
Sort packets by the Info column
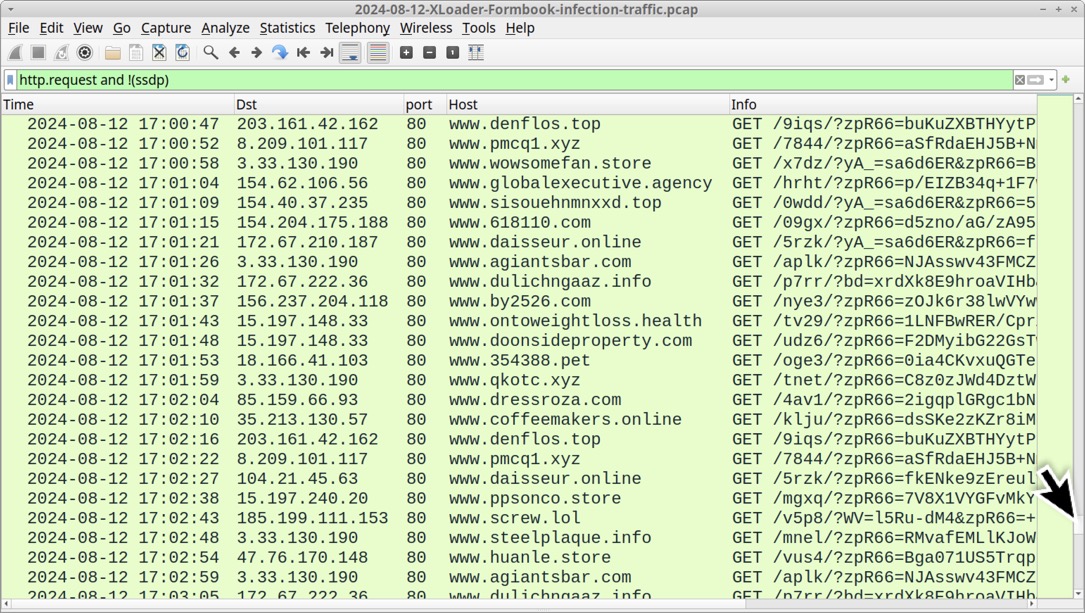click(883, 104)
